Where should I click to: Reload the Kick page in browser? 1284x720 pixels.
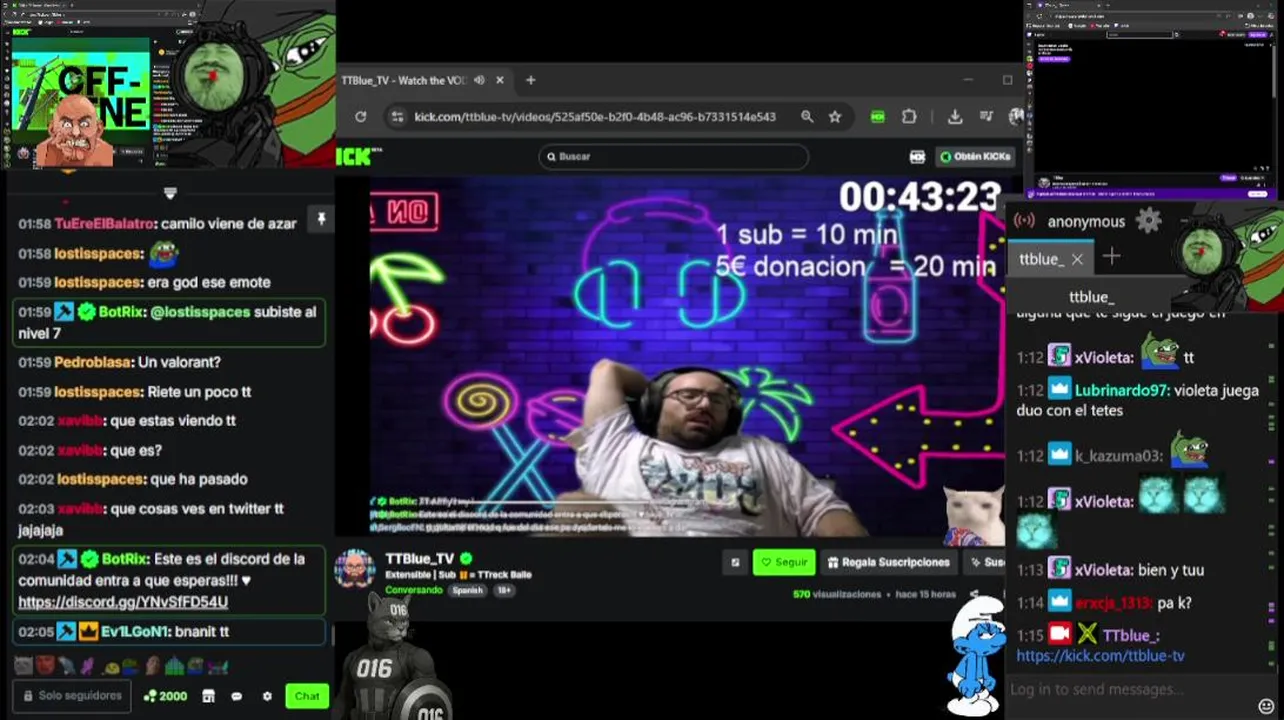(361, 117)
